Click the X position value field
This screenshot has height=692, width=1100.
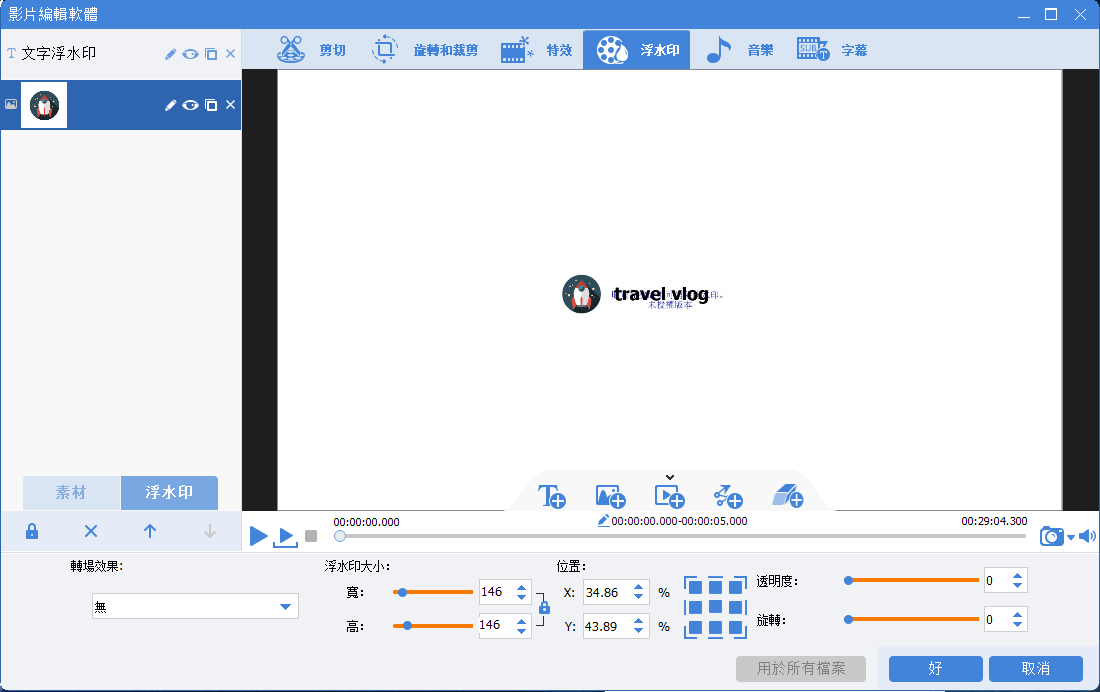point(606,592)
